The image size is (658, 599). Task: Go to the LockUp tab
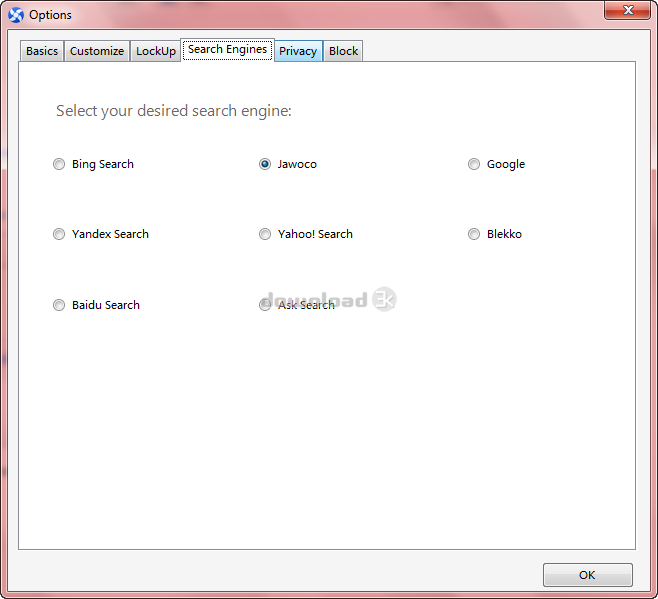[155, 51]
